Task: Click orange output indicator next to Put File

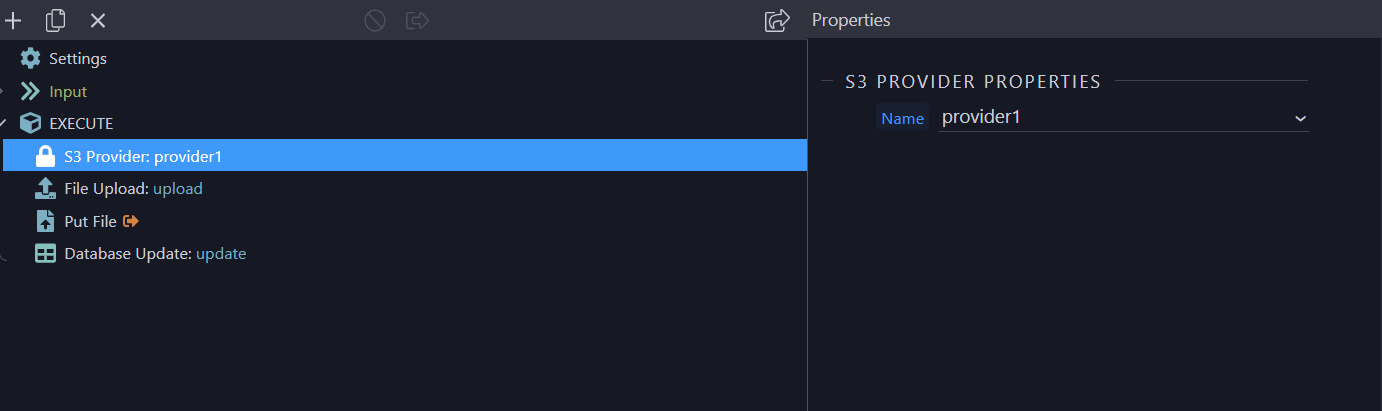Action: point(130,221)
